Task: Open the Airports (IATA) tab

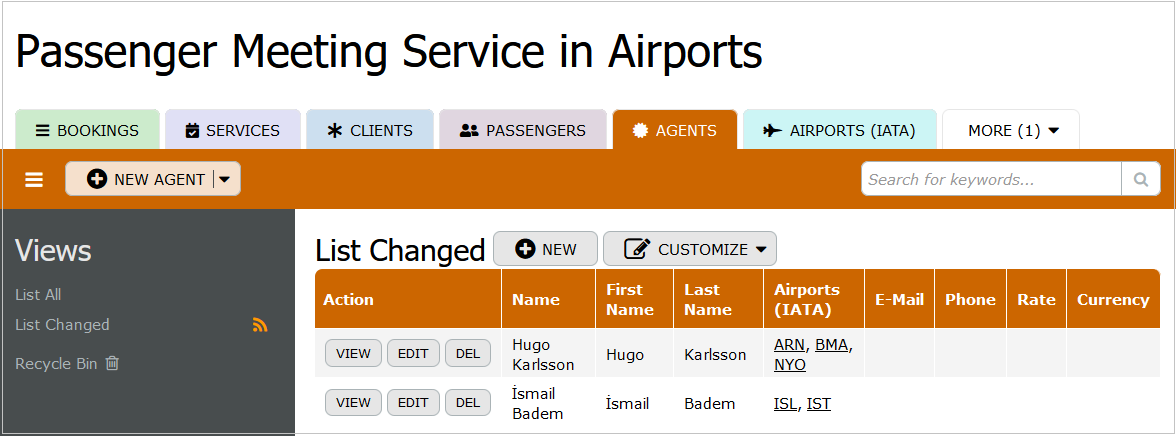Action: (839, 131)
